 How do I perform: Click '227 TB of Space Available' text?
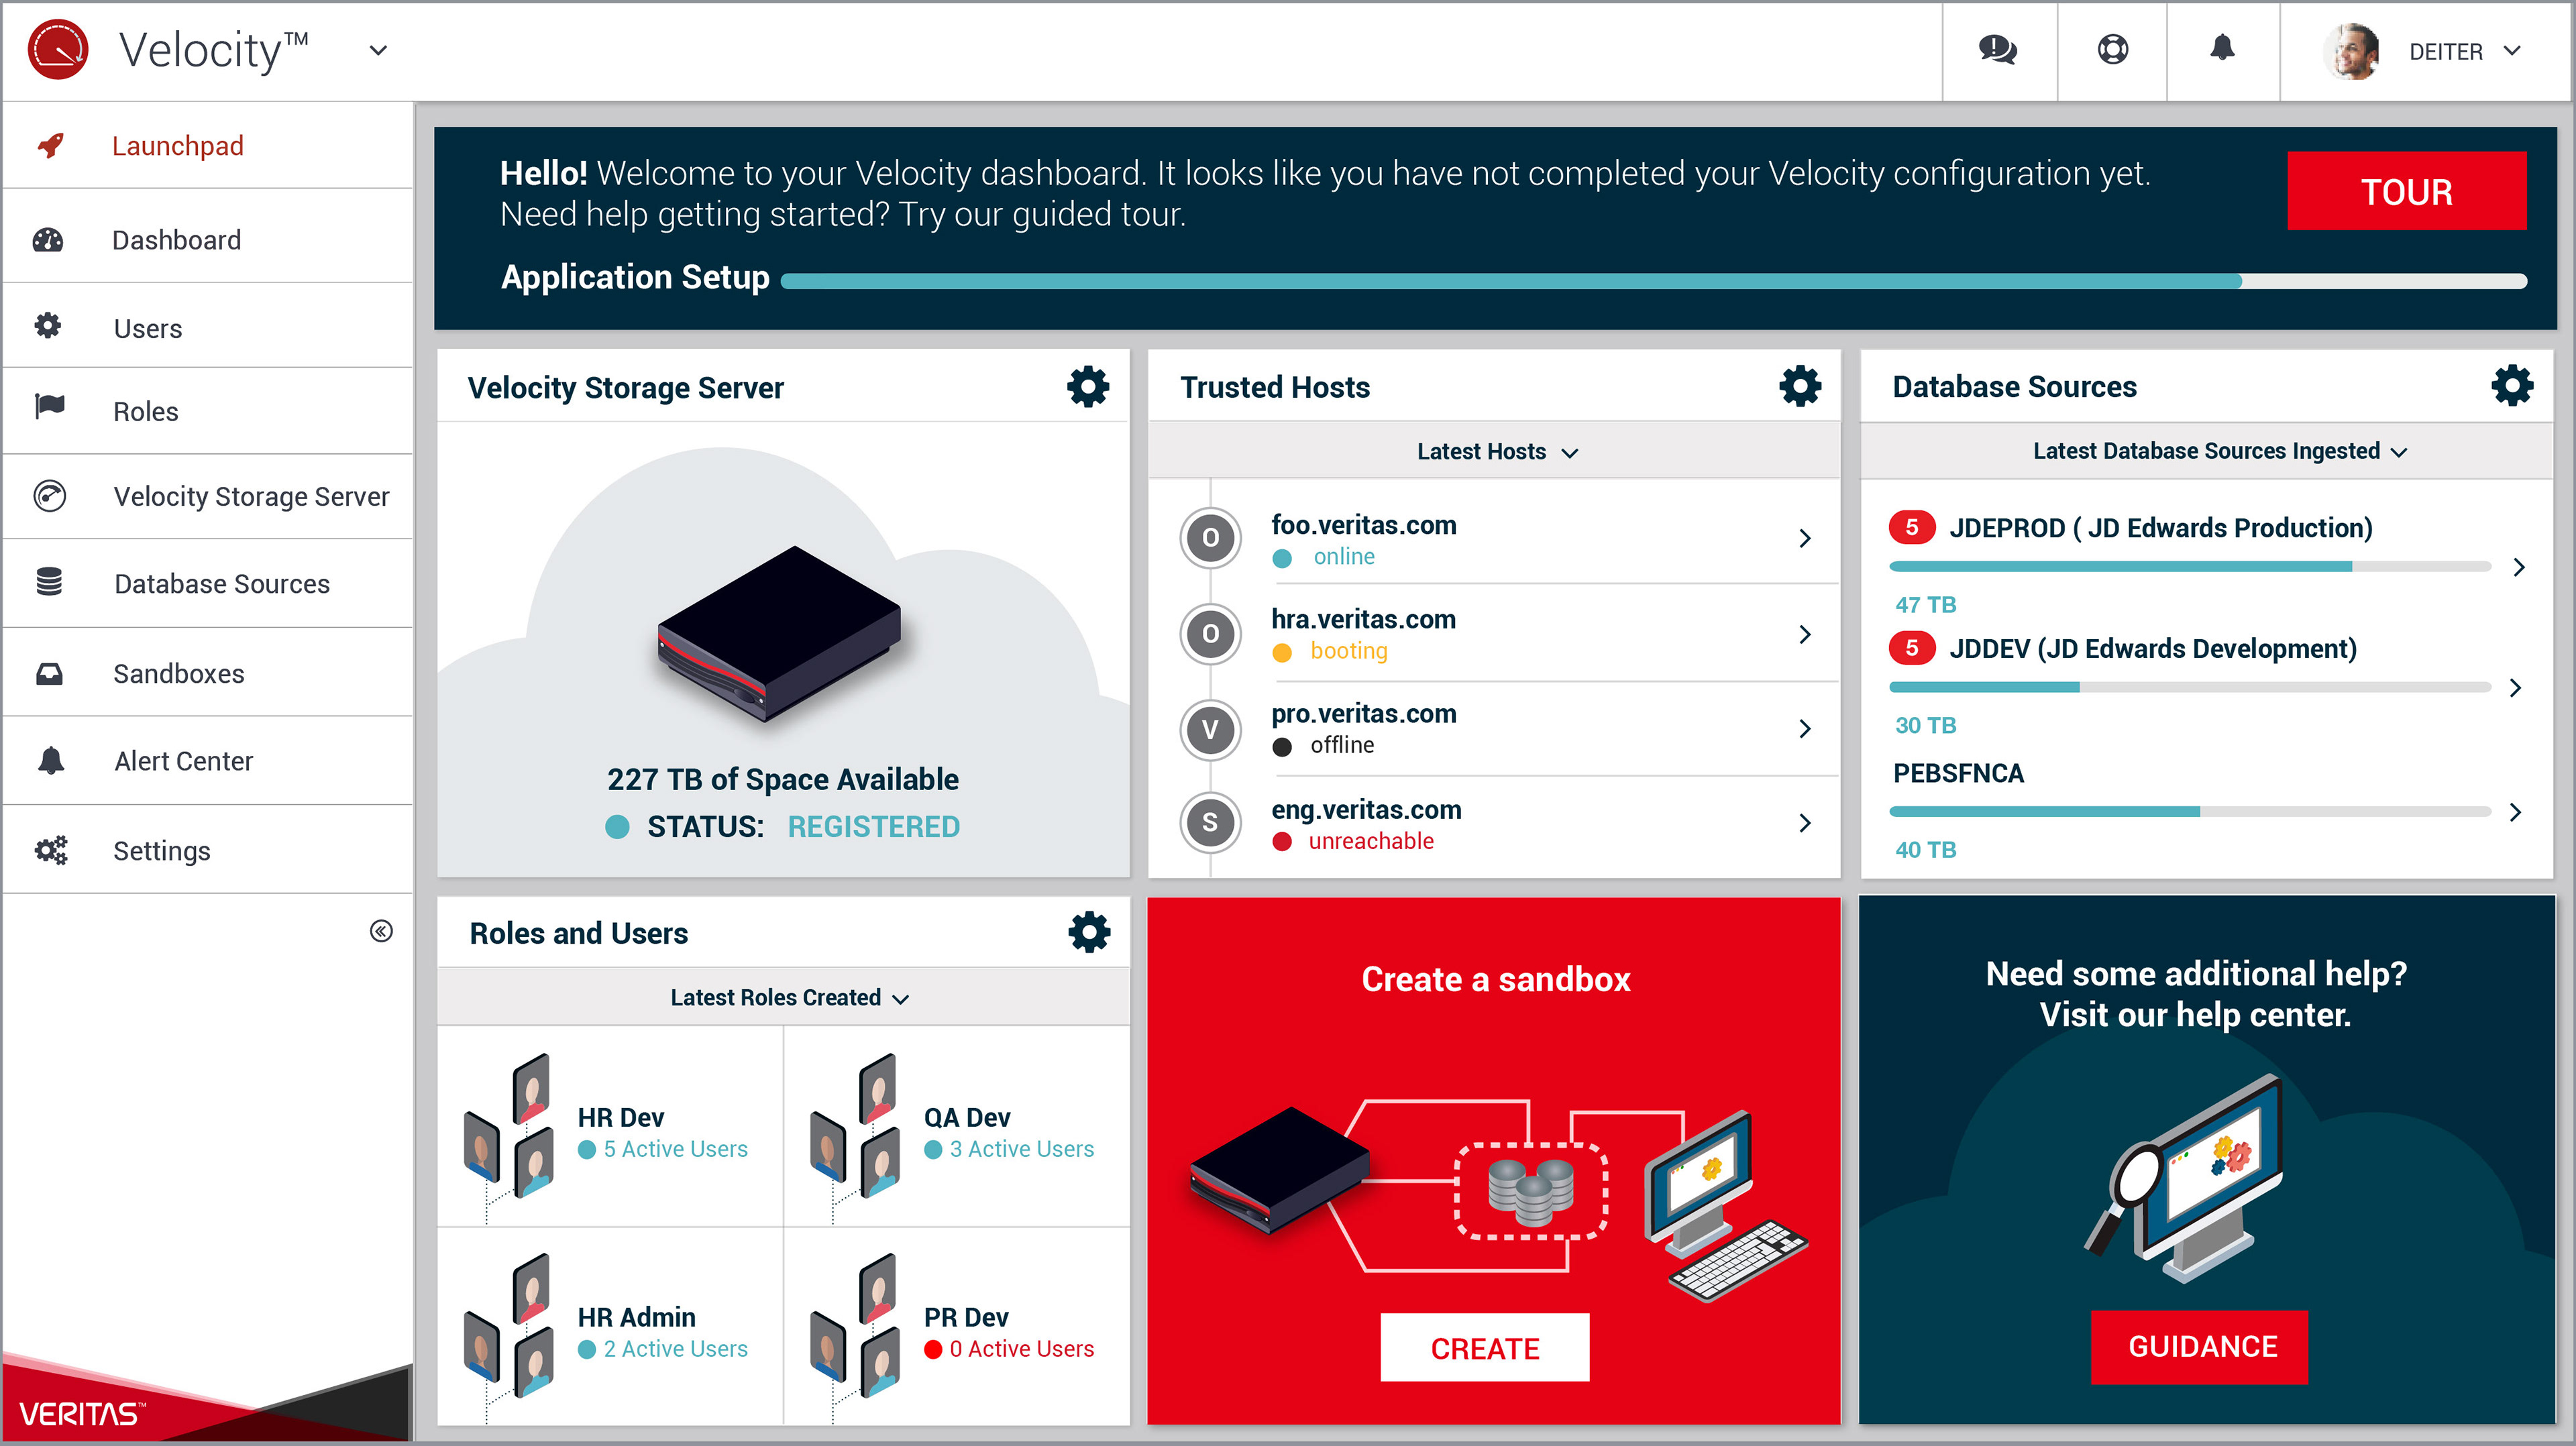pyautogui.click(x=782, y=779)
